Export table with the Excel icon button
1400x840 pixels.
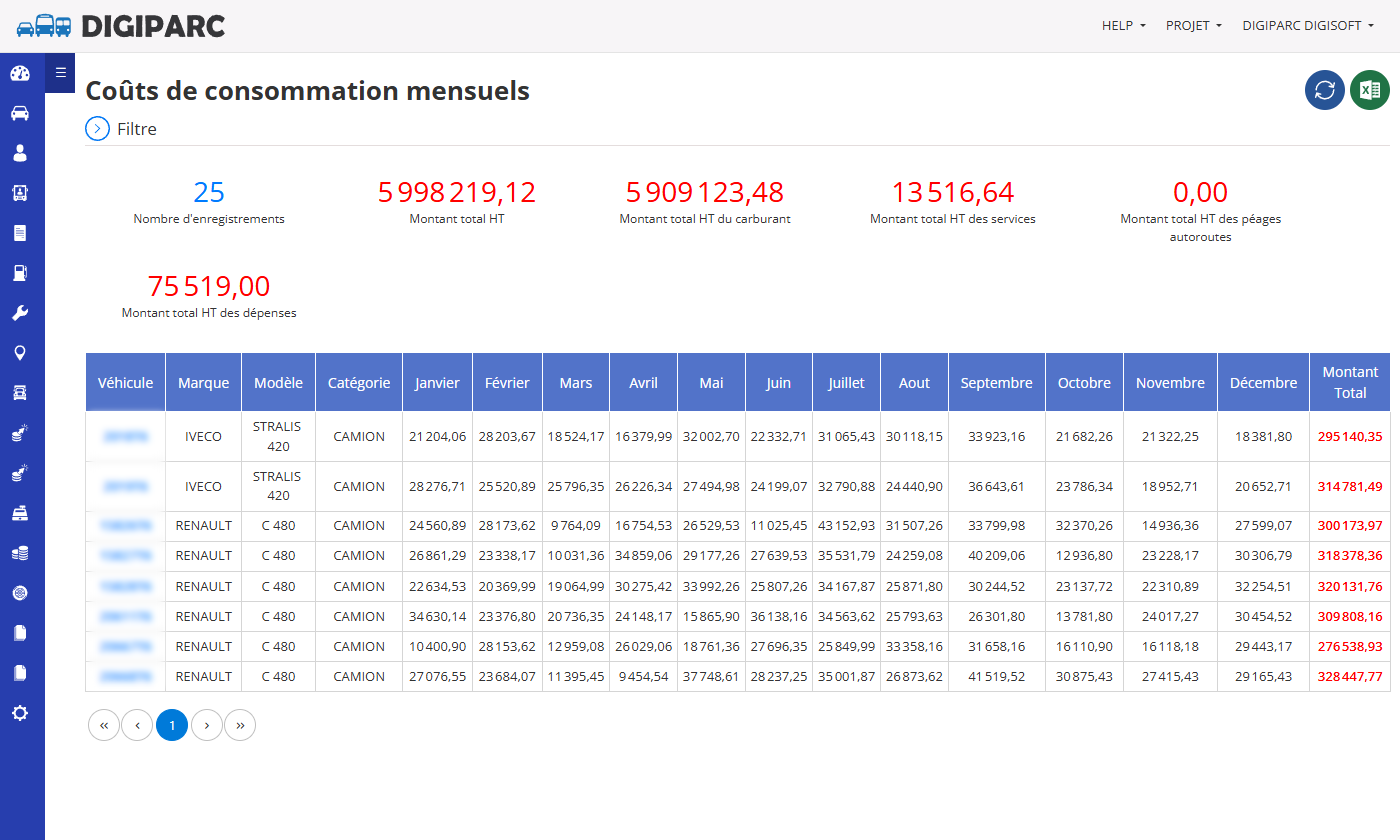1370,90
